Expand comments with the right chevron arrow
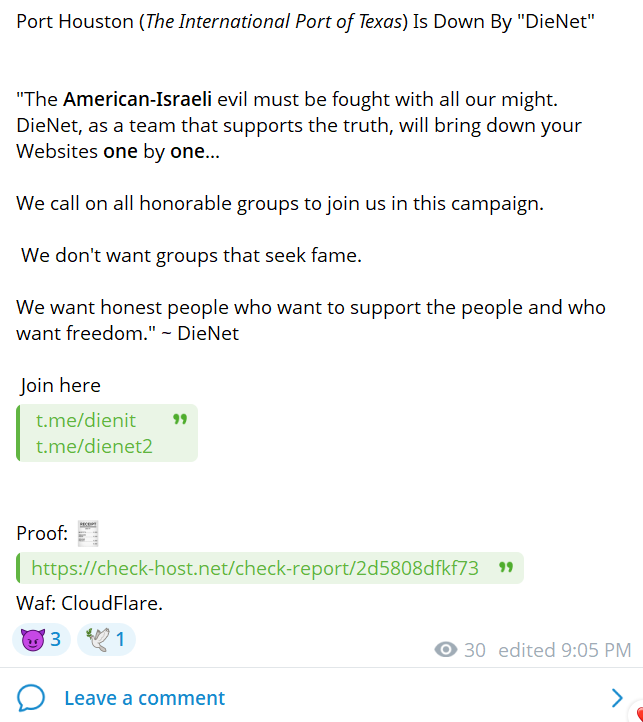This screenshot has height=722, width=643. (617, 698)
